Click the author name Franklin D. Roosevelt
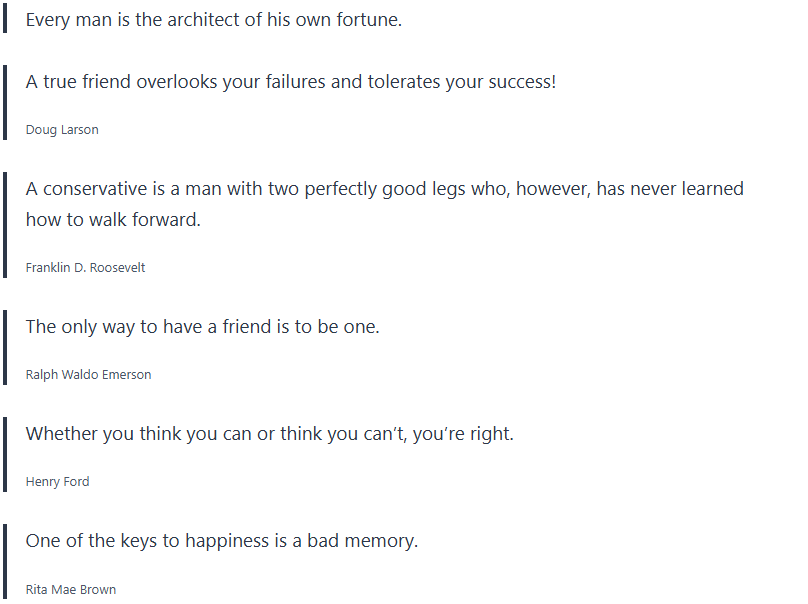This screenshot has width=808, height=604. click(x=85, y=268)
